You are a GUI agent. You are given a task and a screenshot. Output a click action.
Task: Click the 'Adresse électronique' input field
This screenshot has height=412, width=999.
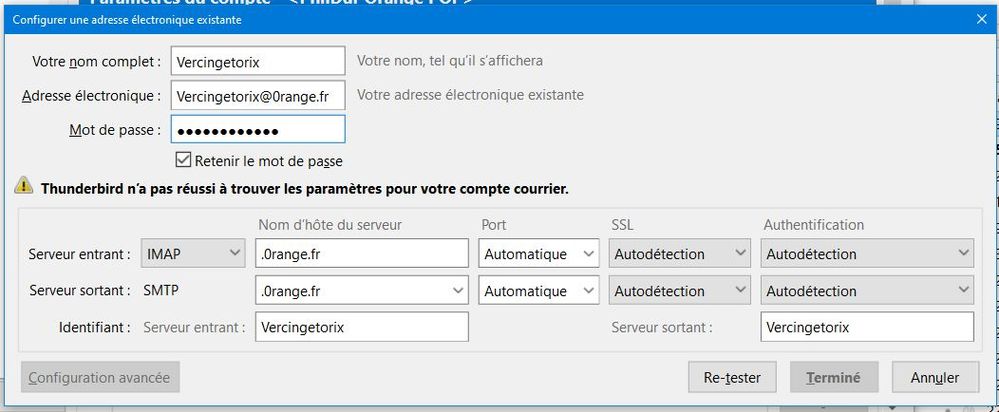[x=258, y=95]
